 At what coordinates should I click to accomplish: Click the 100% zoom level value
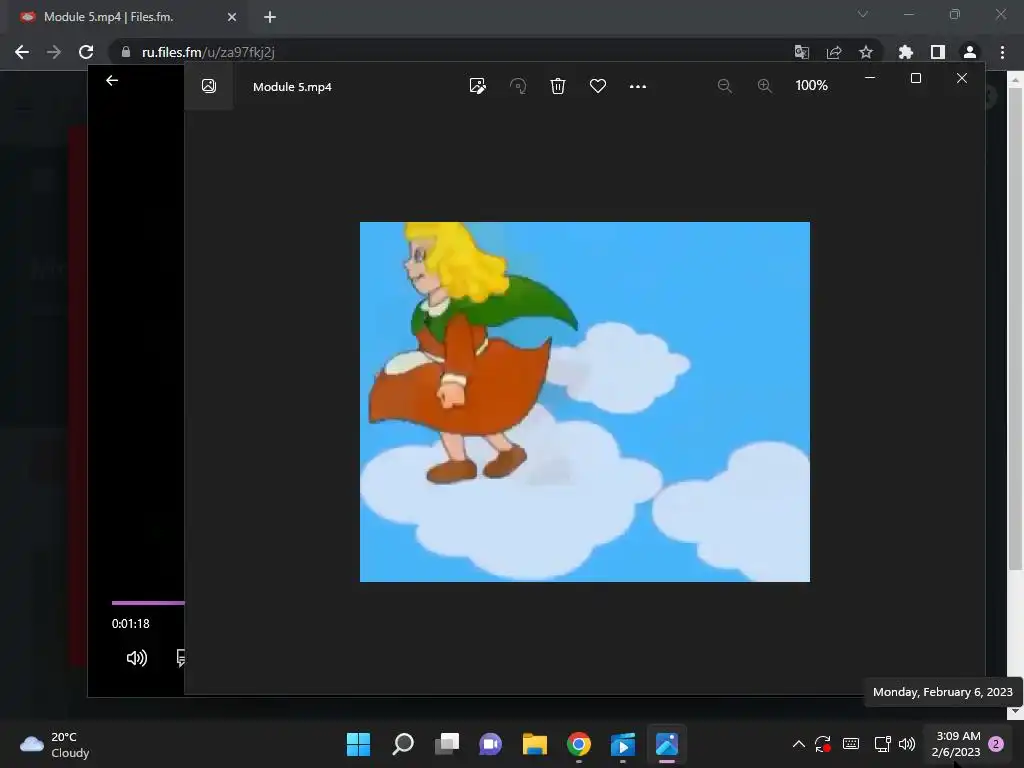pyautogui.click(x=811, y=86)
